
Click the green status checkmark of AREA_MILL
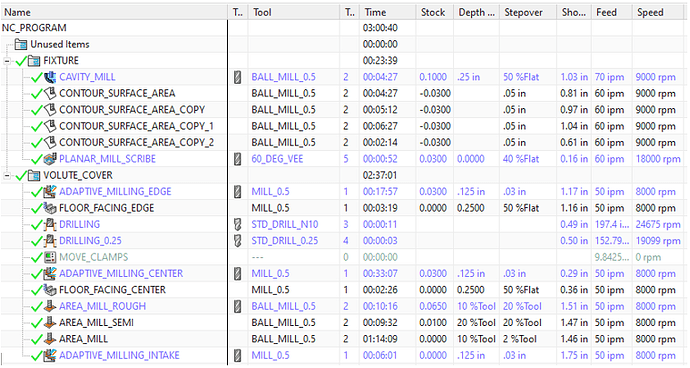click(x=37, y=340)
